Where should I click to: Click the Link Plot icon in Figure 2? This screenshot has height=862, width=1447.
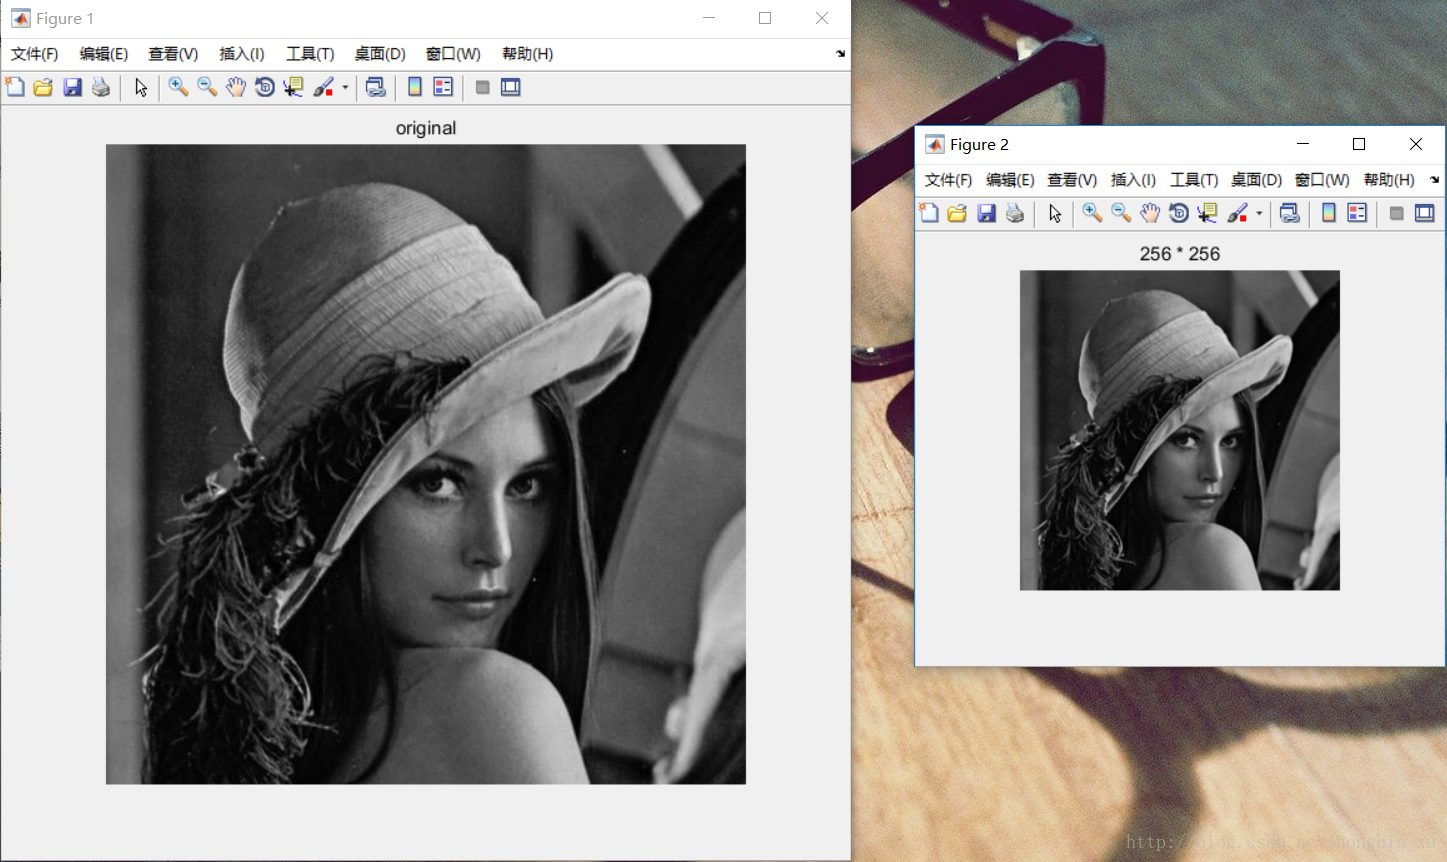coord(1290,213)
